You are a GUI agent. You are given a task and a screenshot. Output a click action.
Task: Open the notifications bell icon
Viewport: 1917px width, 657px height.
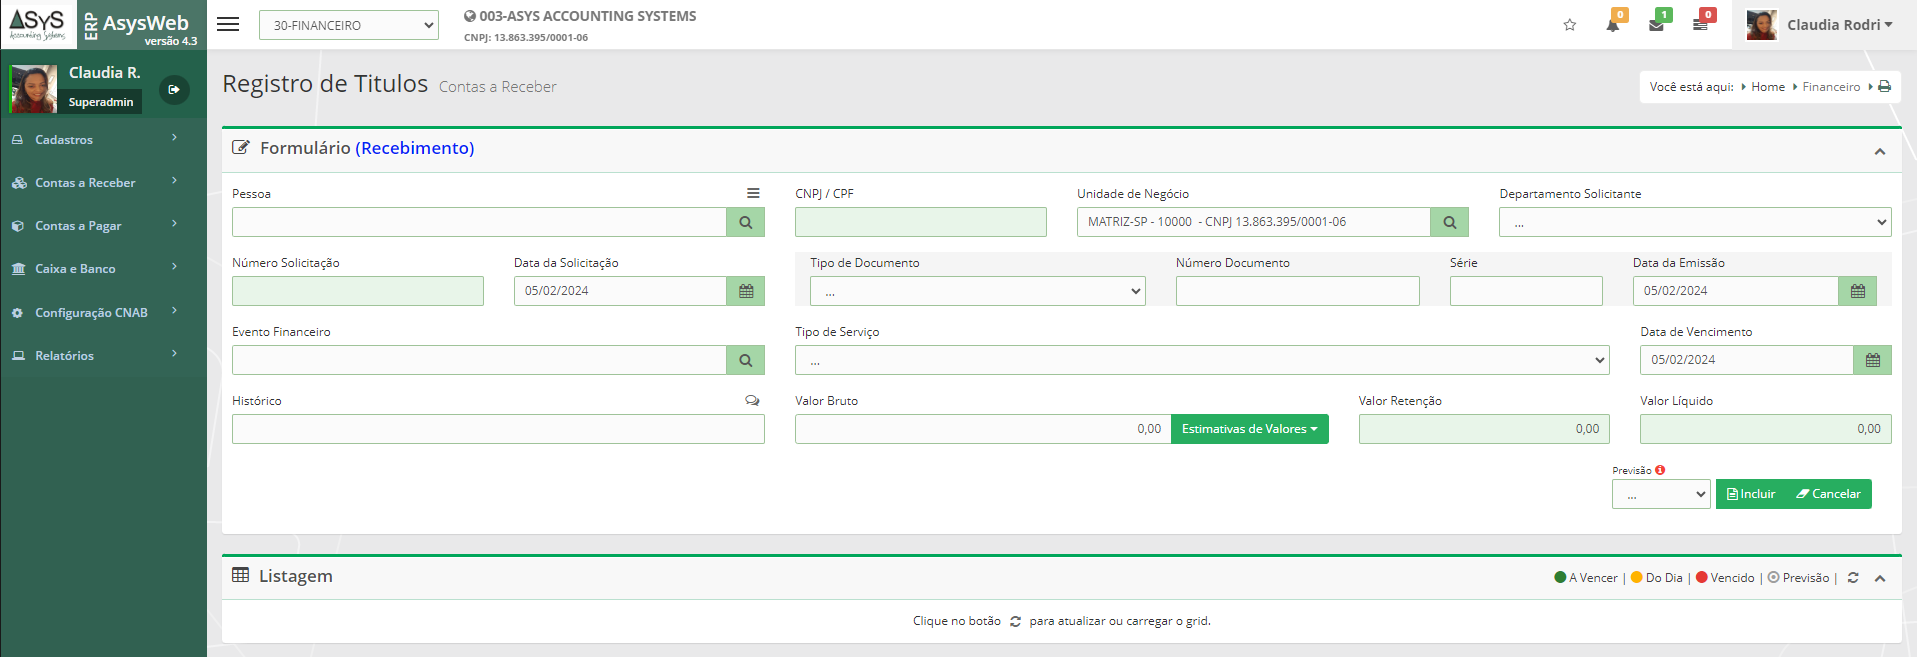click(1613, 25)
